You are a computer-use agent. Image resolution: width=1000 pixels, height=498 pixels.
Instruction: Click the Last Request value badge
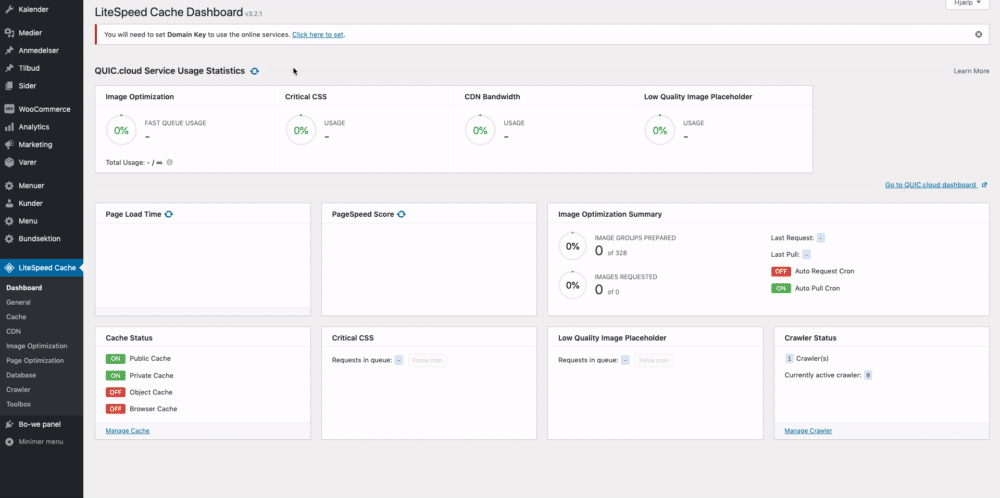click(x=820, y=238)
